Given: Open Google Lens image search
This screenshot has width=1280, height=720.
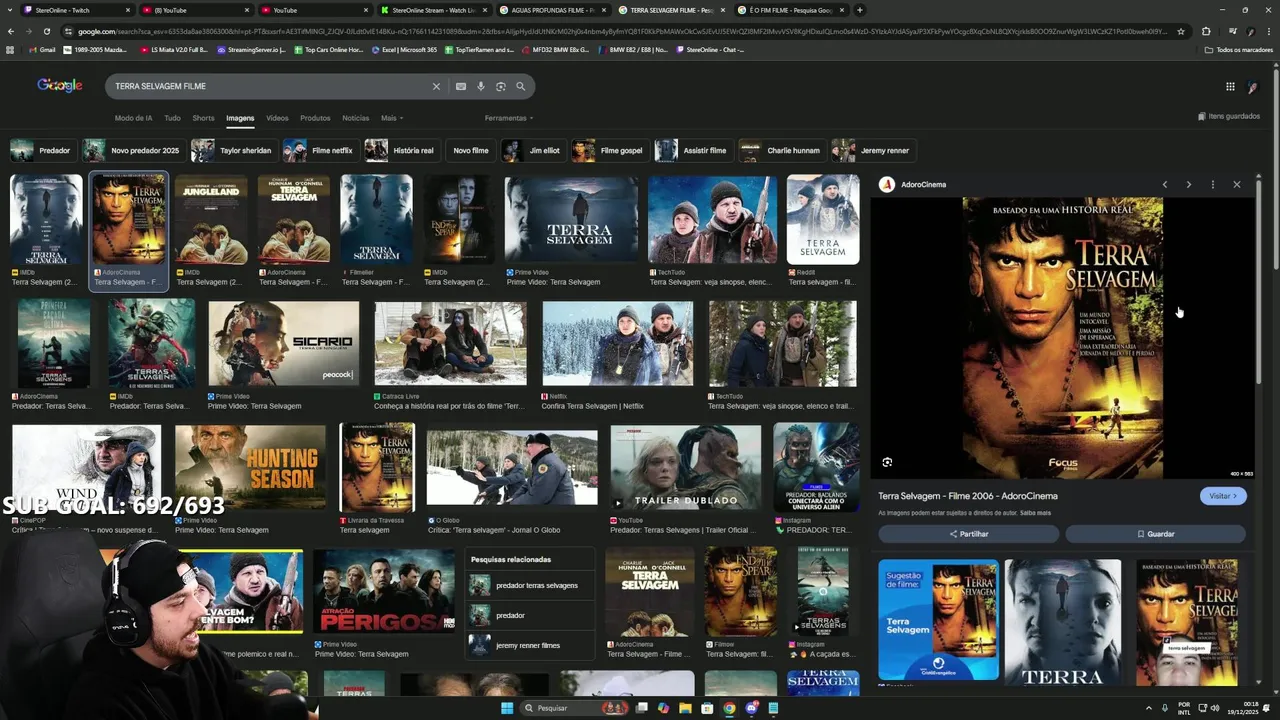Looking at the screenshot, I should click(x=501, y=86).
